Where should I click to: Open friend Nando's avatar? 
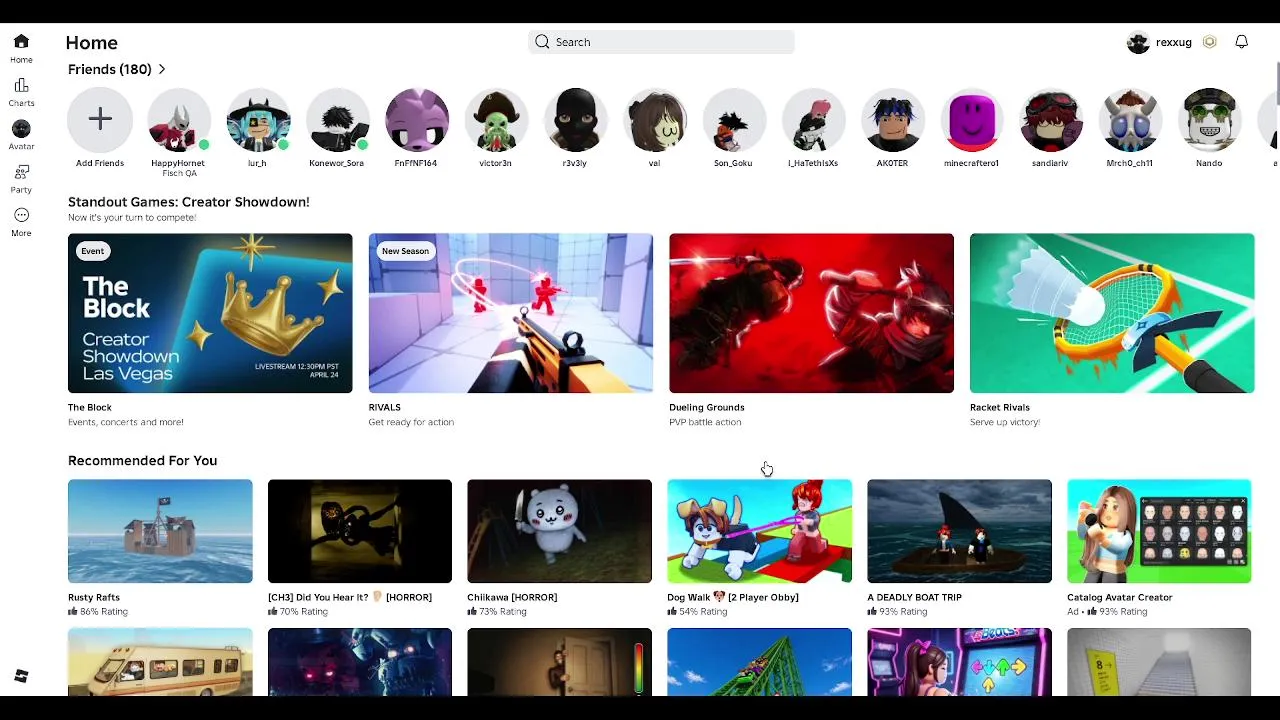1209,120
